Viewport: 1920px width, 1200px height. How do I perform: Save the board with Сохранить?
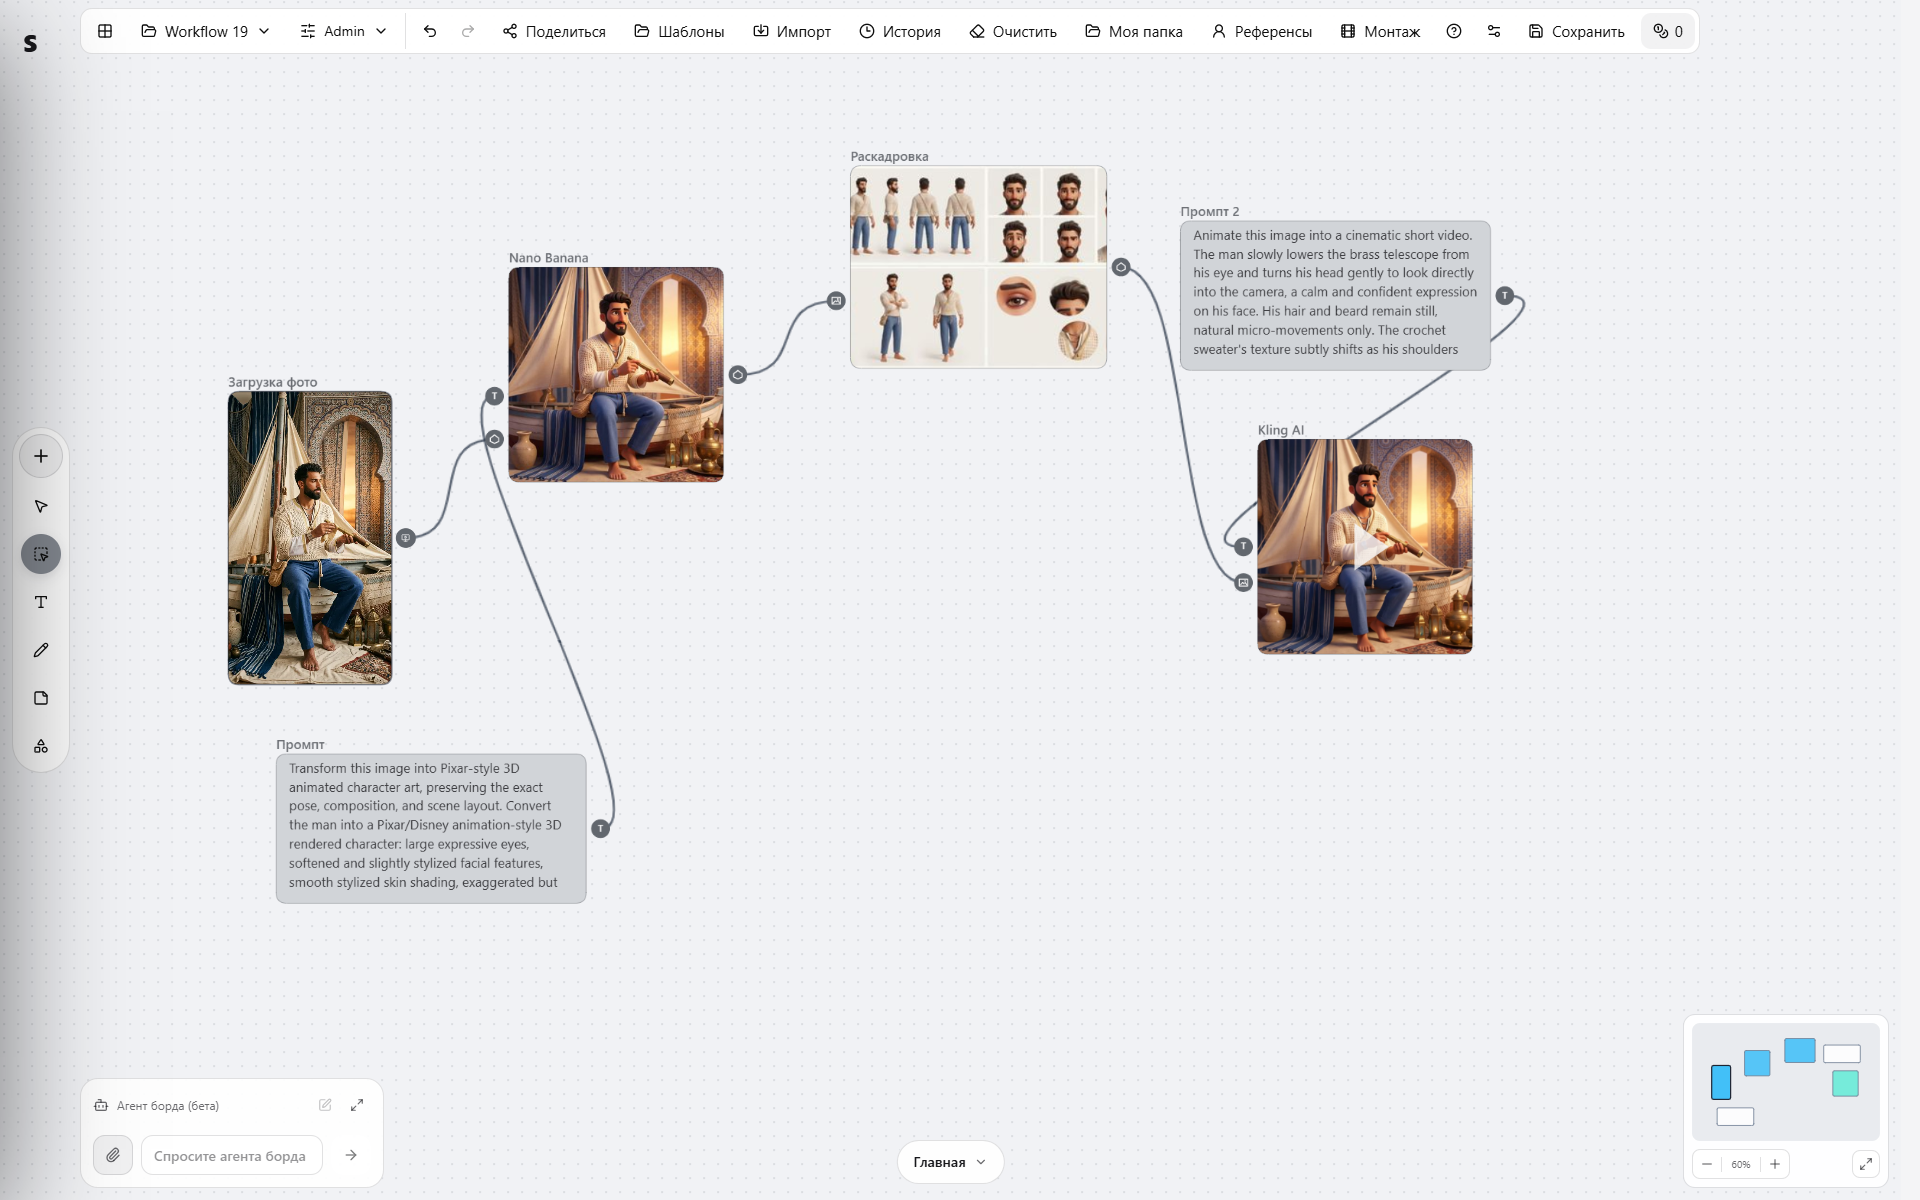pyautogui.click(x=1577, y=31)
